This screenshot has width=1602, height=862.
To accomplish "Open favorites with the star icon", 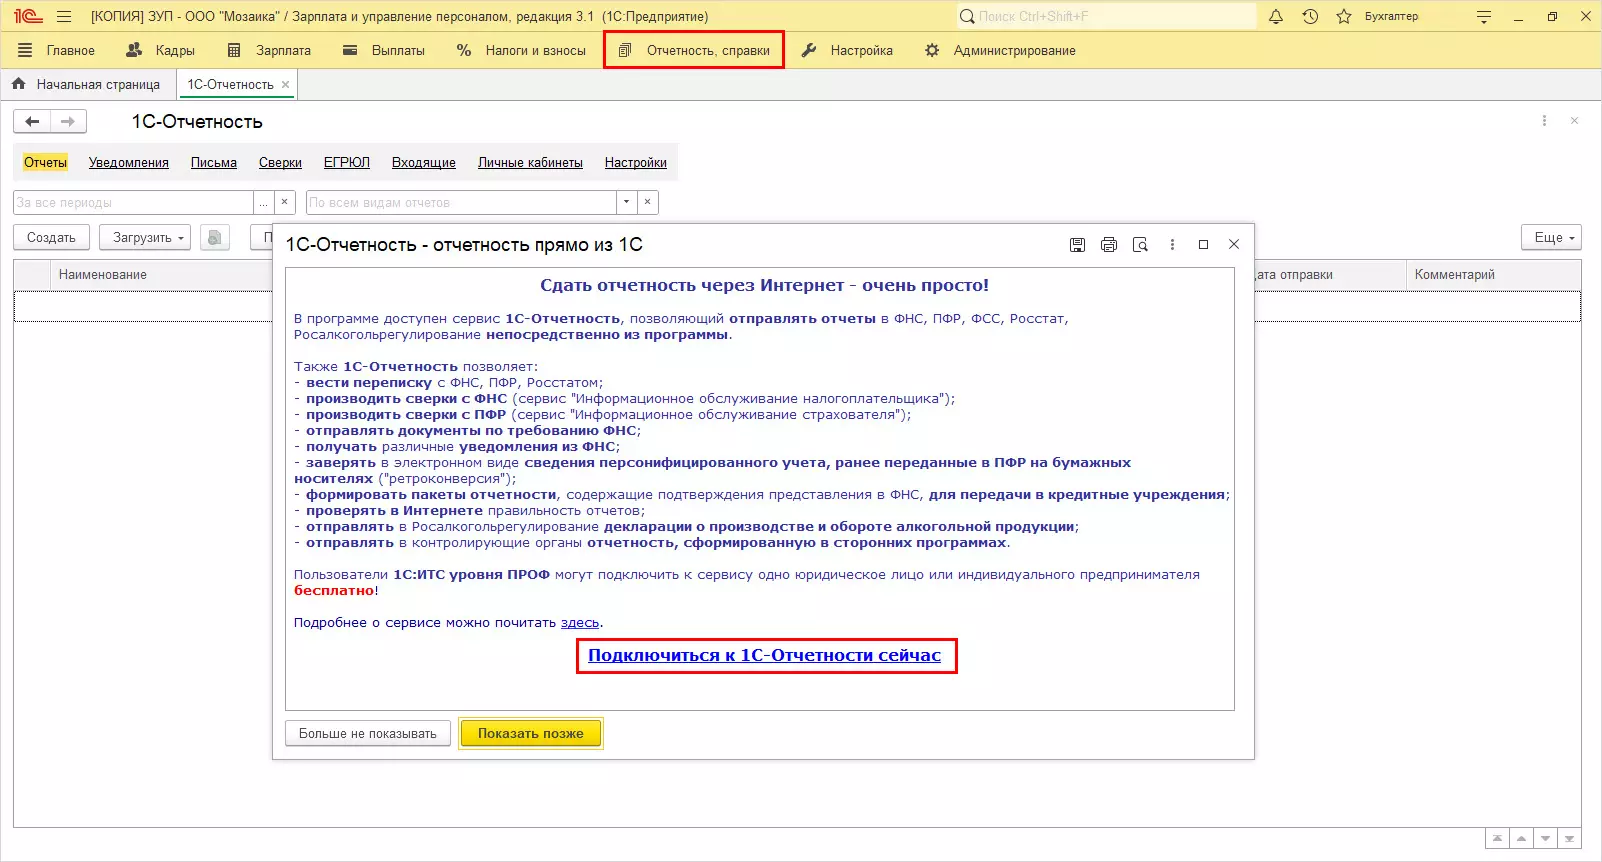I will tap(1344, 16).
